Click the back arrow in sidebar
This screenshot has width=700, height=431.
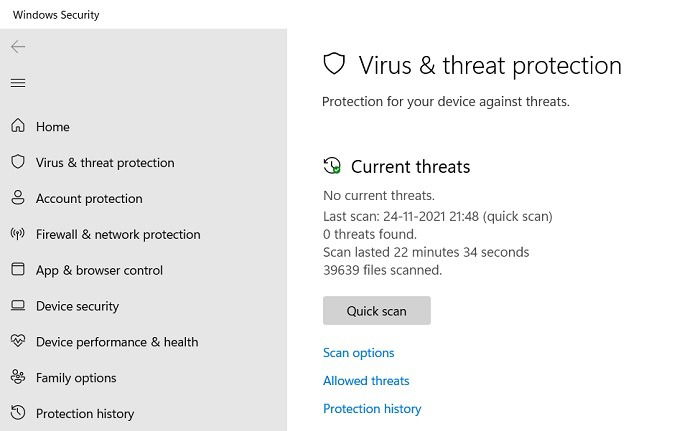[x=18, y=47]
